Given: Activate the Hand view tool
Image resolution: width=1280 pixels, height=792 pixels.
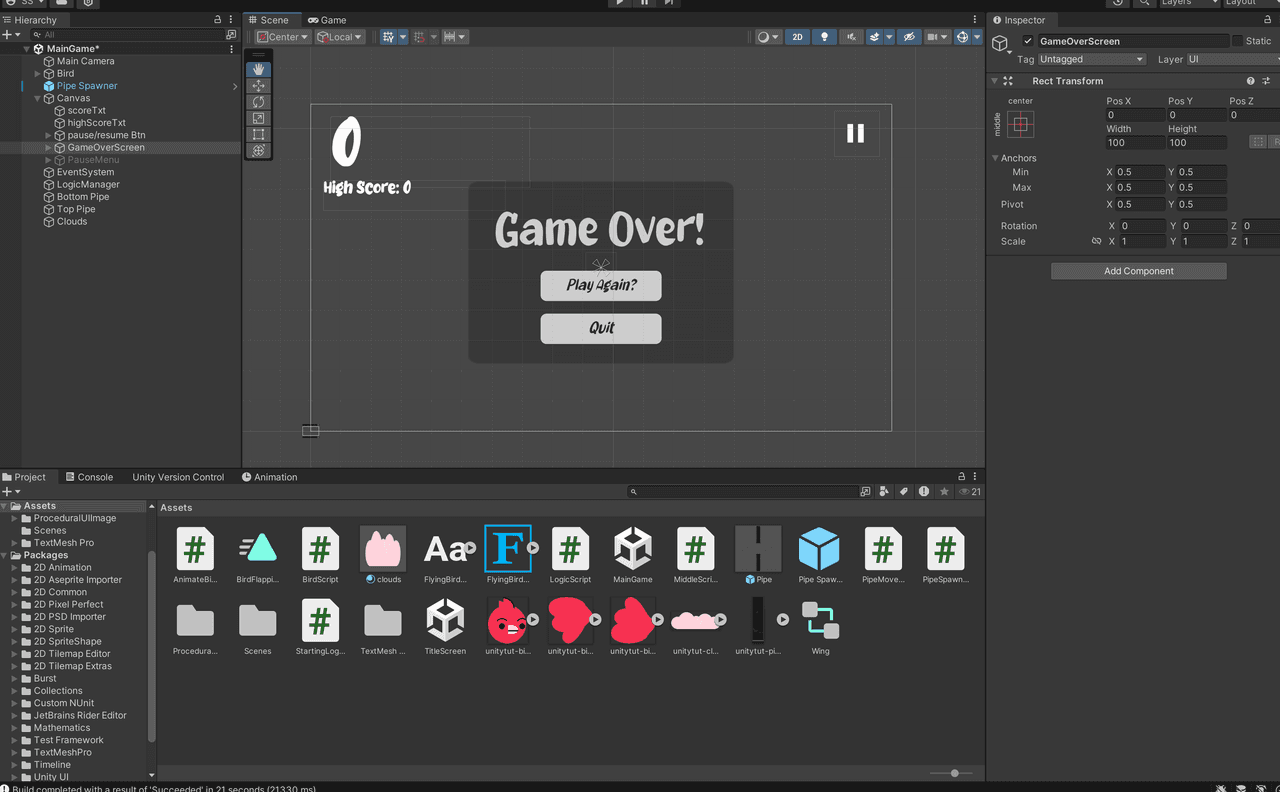Looking at the screenshot, I should (259, 69).
